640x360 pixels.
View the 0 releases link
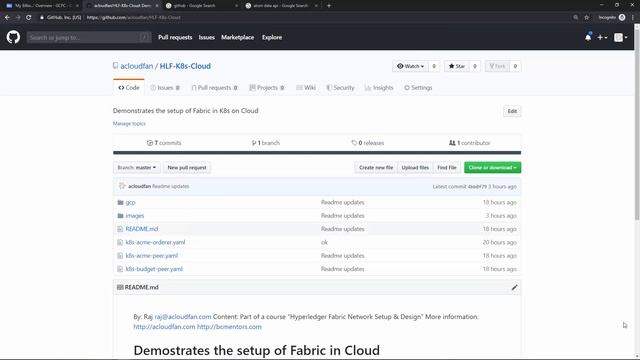pyautogui.click(x=367, y=143)
